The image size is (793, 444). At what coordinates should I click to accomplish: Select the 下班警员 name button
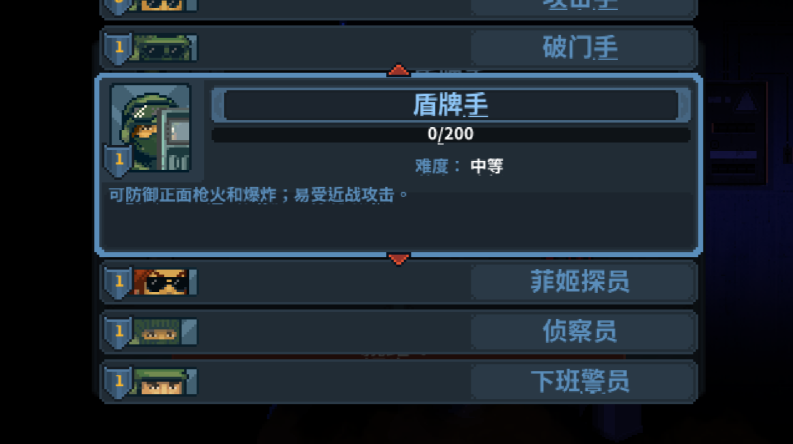582,382
